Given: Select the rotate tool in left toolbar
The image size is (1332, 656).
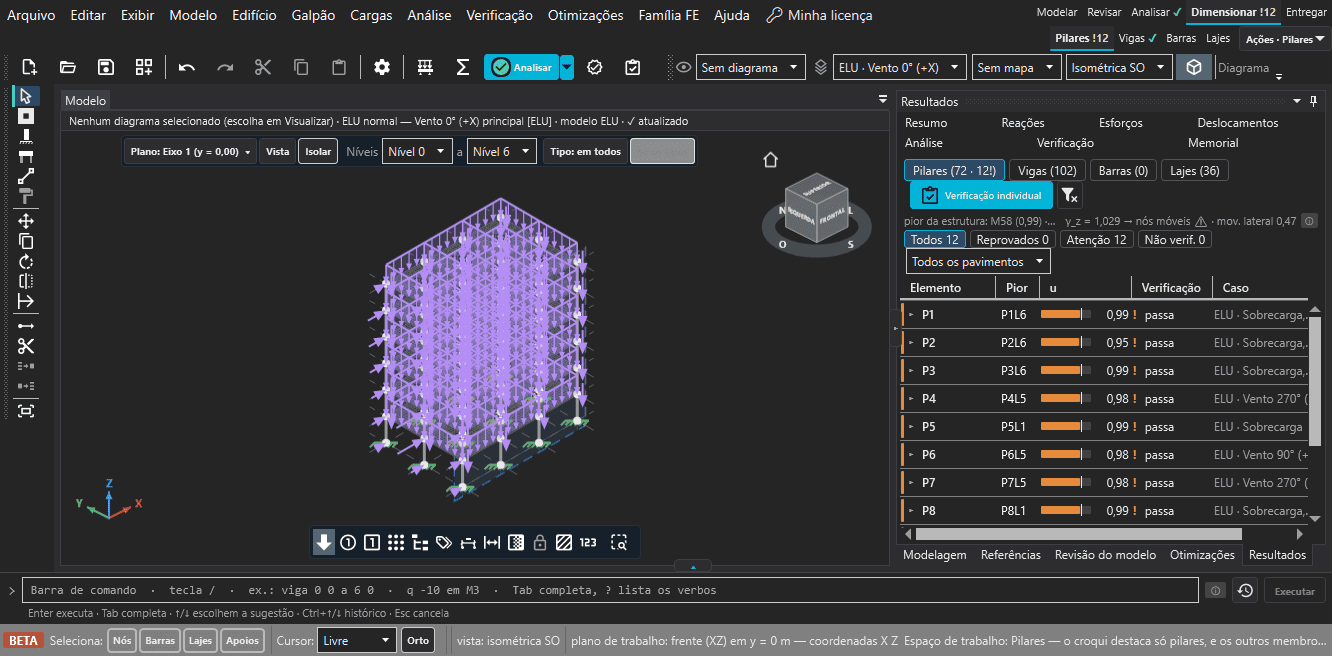Looking at the screenshot, I should (26, 261).
